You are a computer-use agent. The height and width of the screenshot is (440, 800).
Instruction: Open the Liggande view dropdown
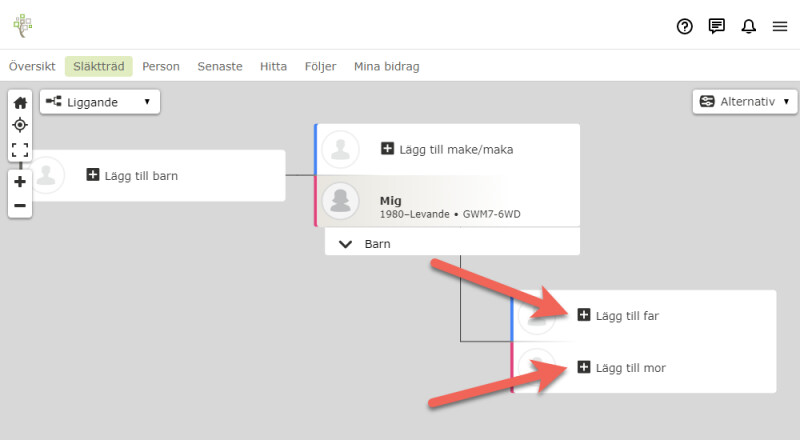(100, 102)
